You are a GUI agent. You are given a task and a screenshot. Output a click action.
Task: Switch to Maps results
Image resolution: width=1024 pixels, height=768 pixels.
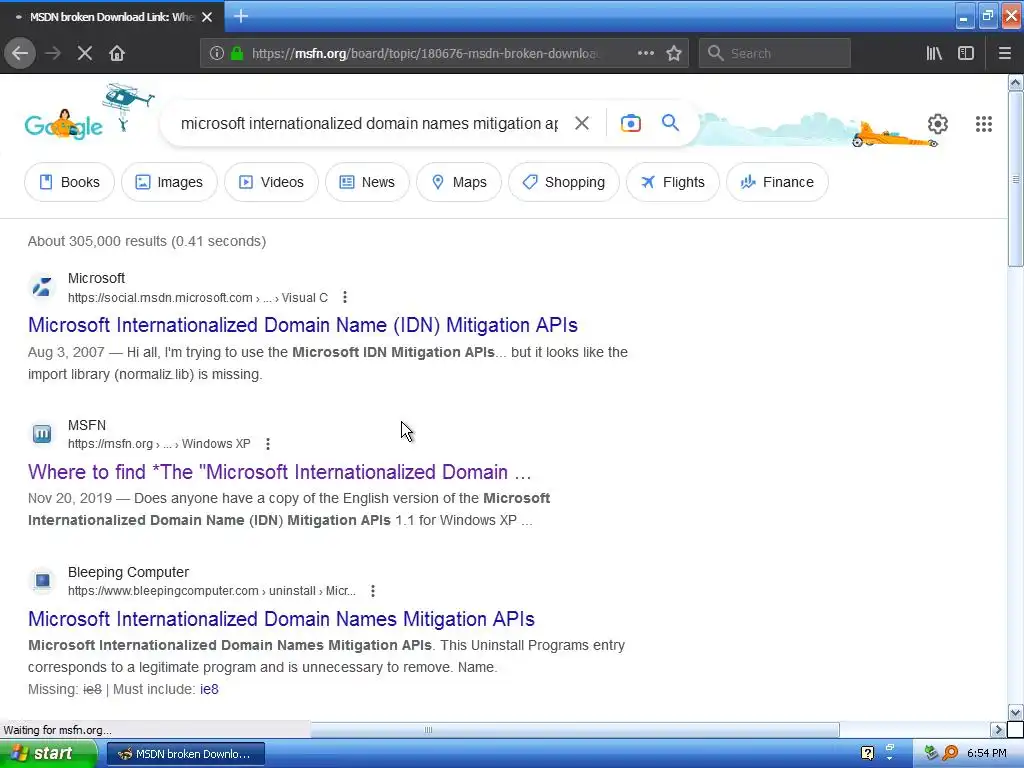(x=458, y=182)
